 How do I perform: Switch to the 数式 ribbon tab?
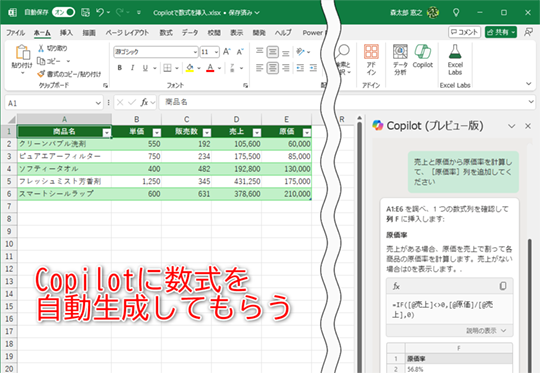click(166, 33)
